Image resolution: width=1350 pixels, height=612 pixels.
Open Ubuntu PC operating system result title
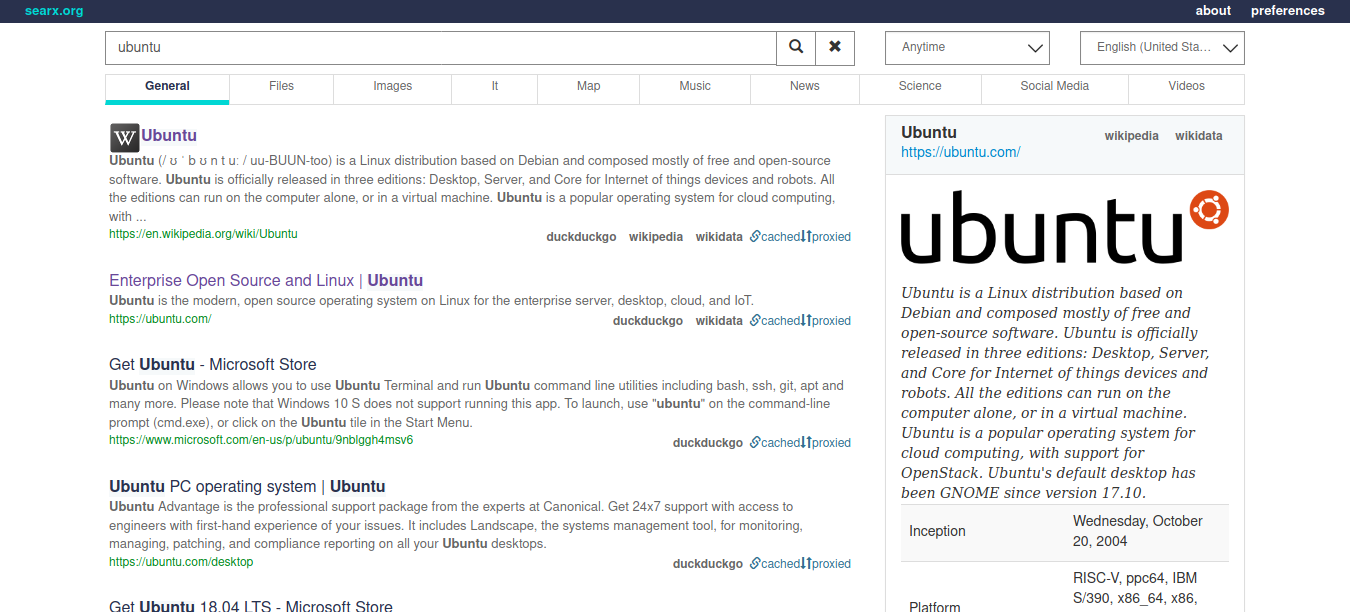247,487
